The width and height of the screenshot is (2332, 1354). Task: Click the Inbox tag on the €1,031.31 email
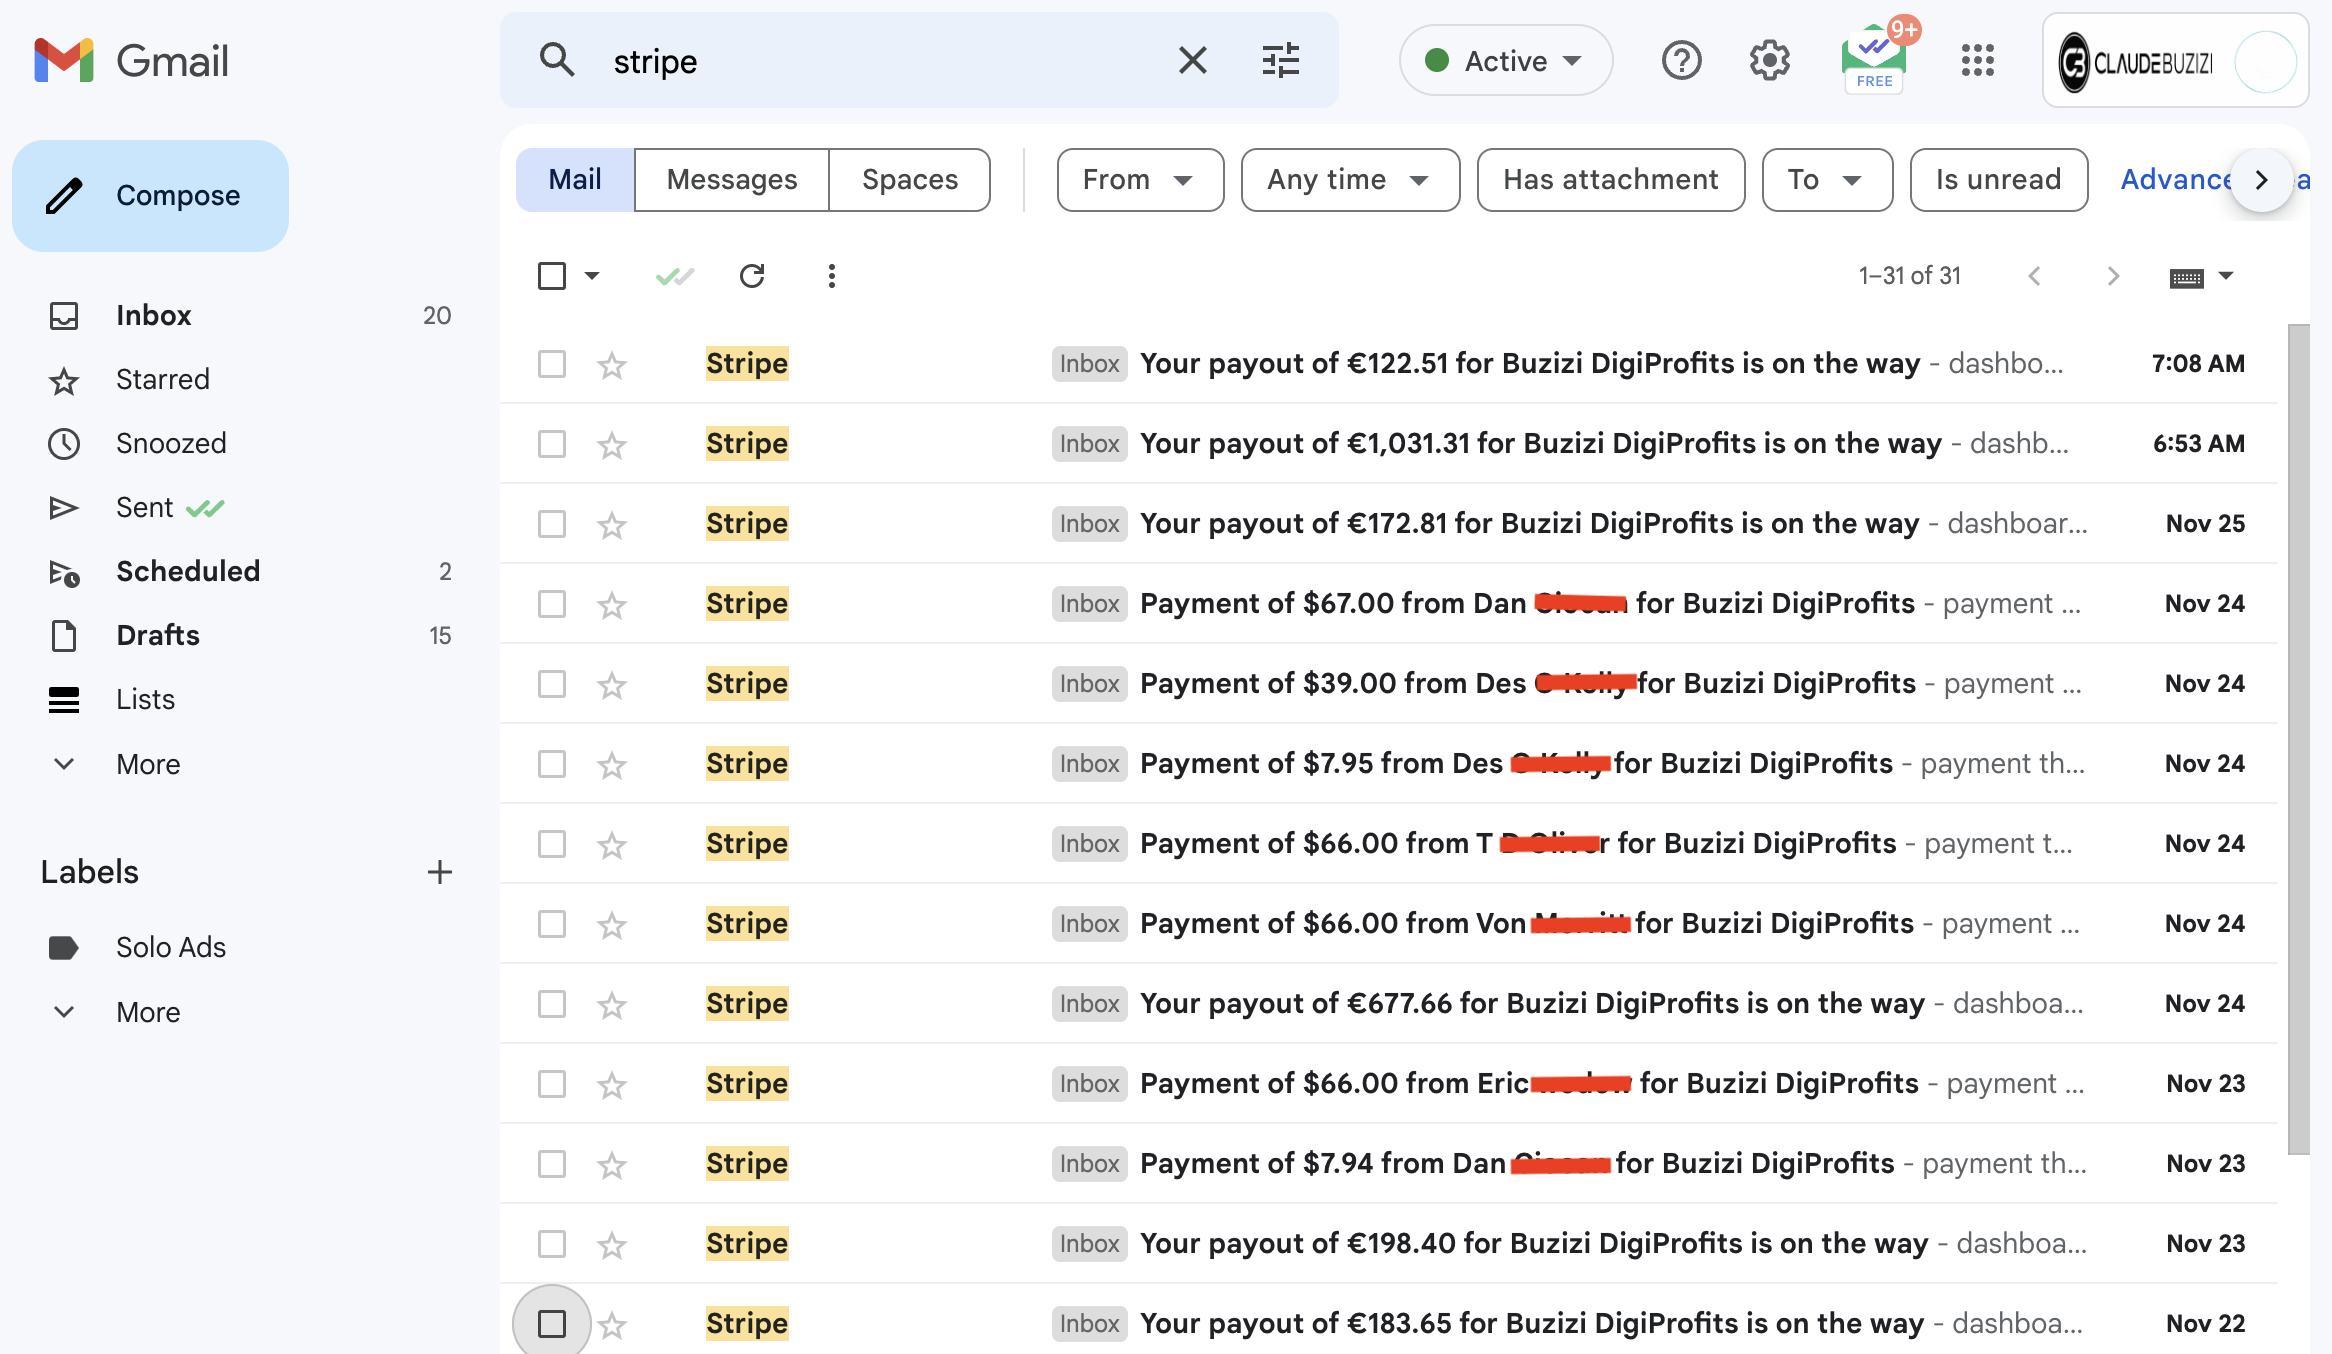[x=1089, y=444]
